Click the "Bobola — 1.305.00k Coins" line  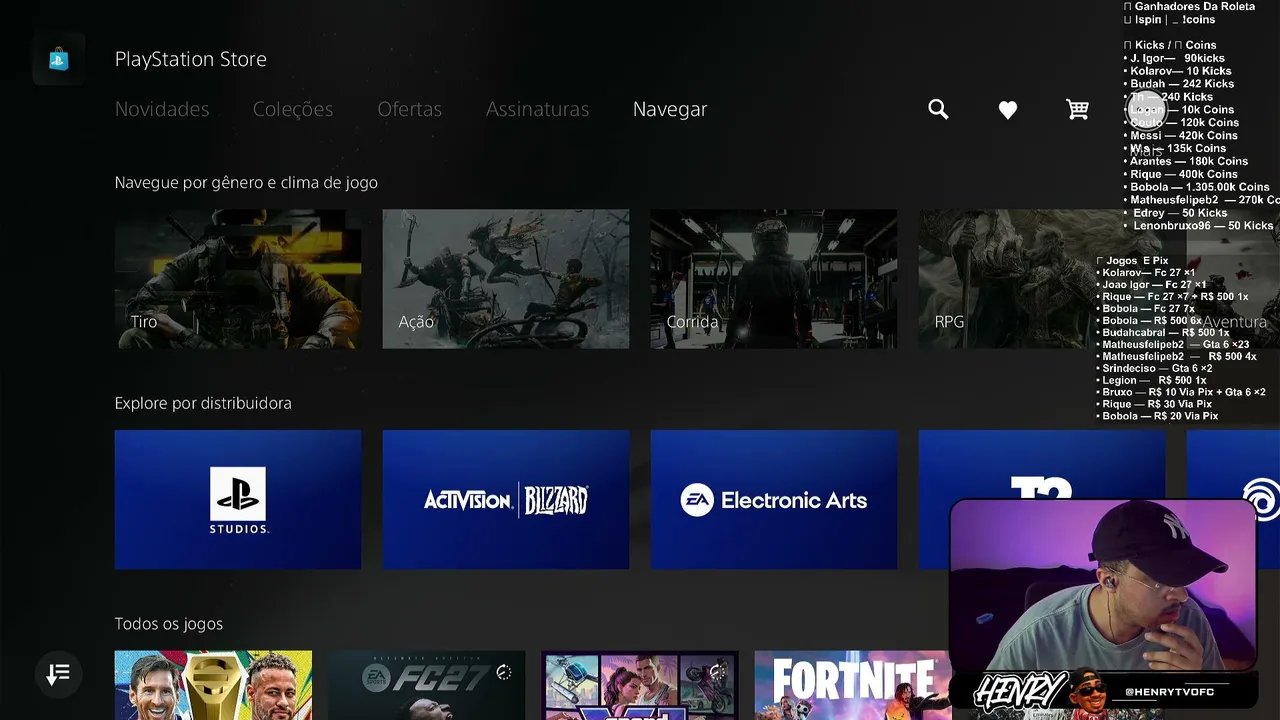pos(1196,187)
